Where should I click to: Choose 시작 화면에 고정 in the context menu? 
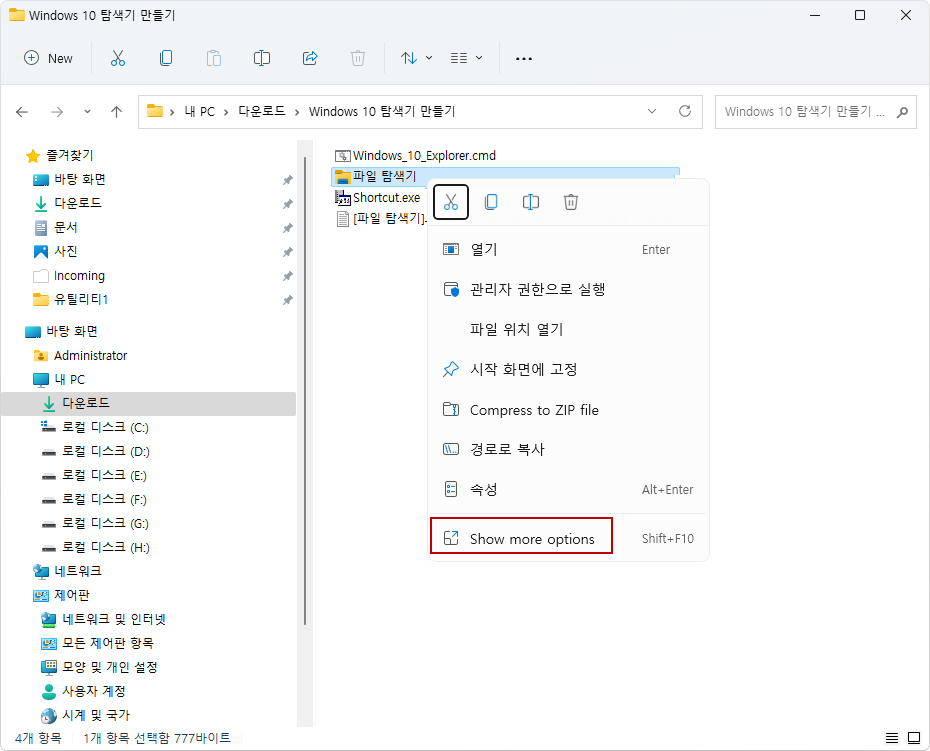(x=568, y=370)
